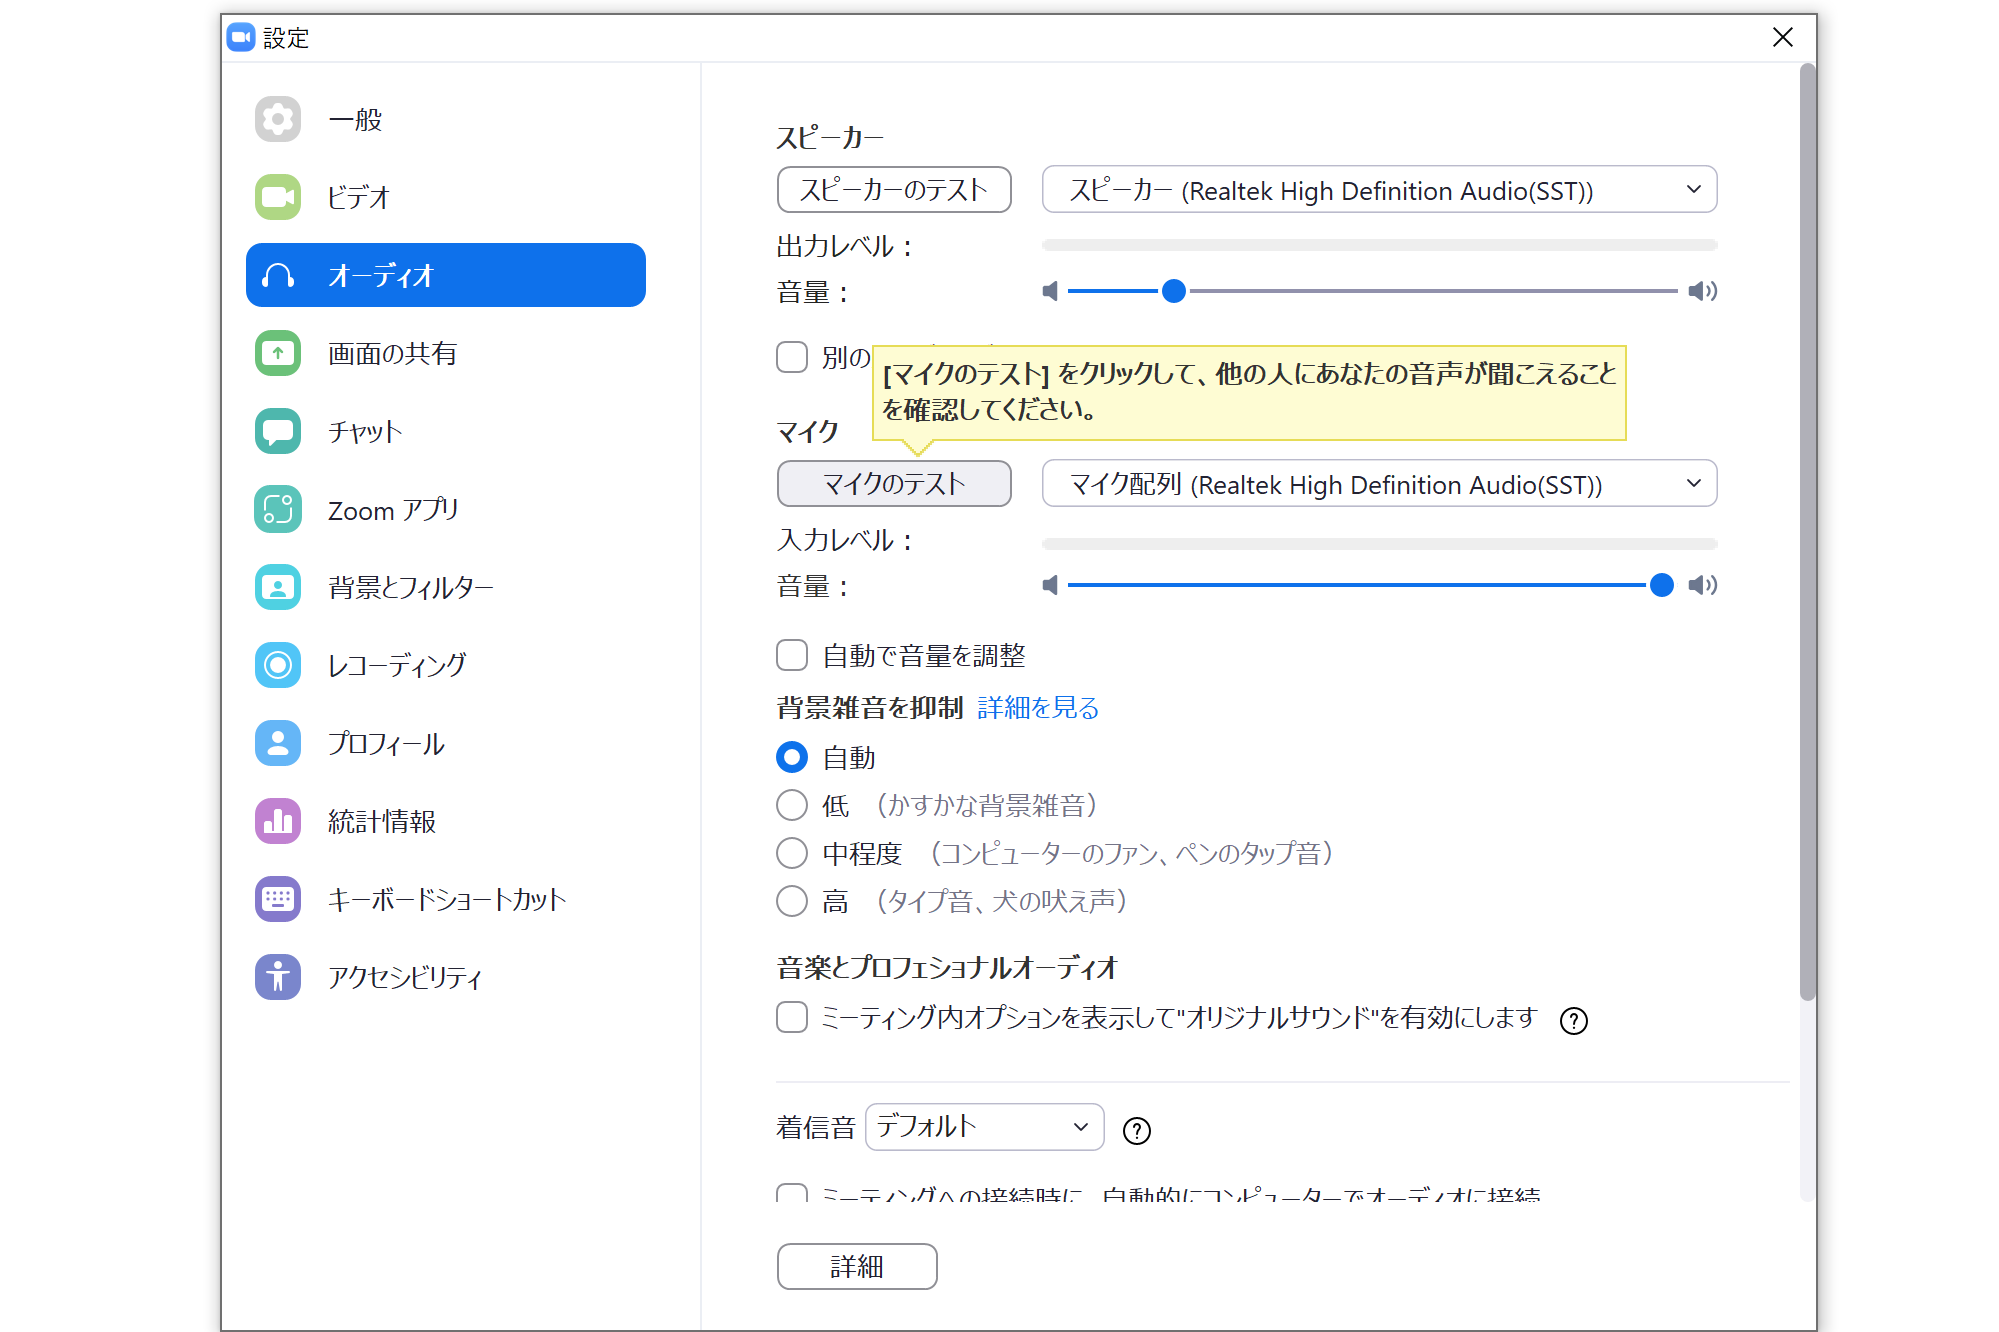Open the 着信音 デフォルト dropdown
Screen dimensions: 1999x1332
(x=984, y=1127)
